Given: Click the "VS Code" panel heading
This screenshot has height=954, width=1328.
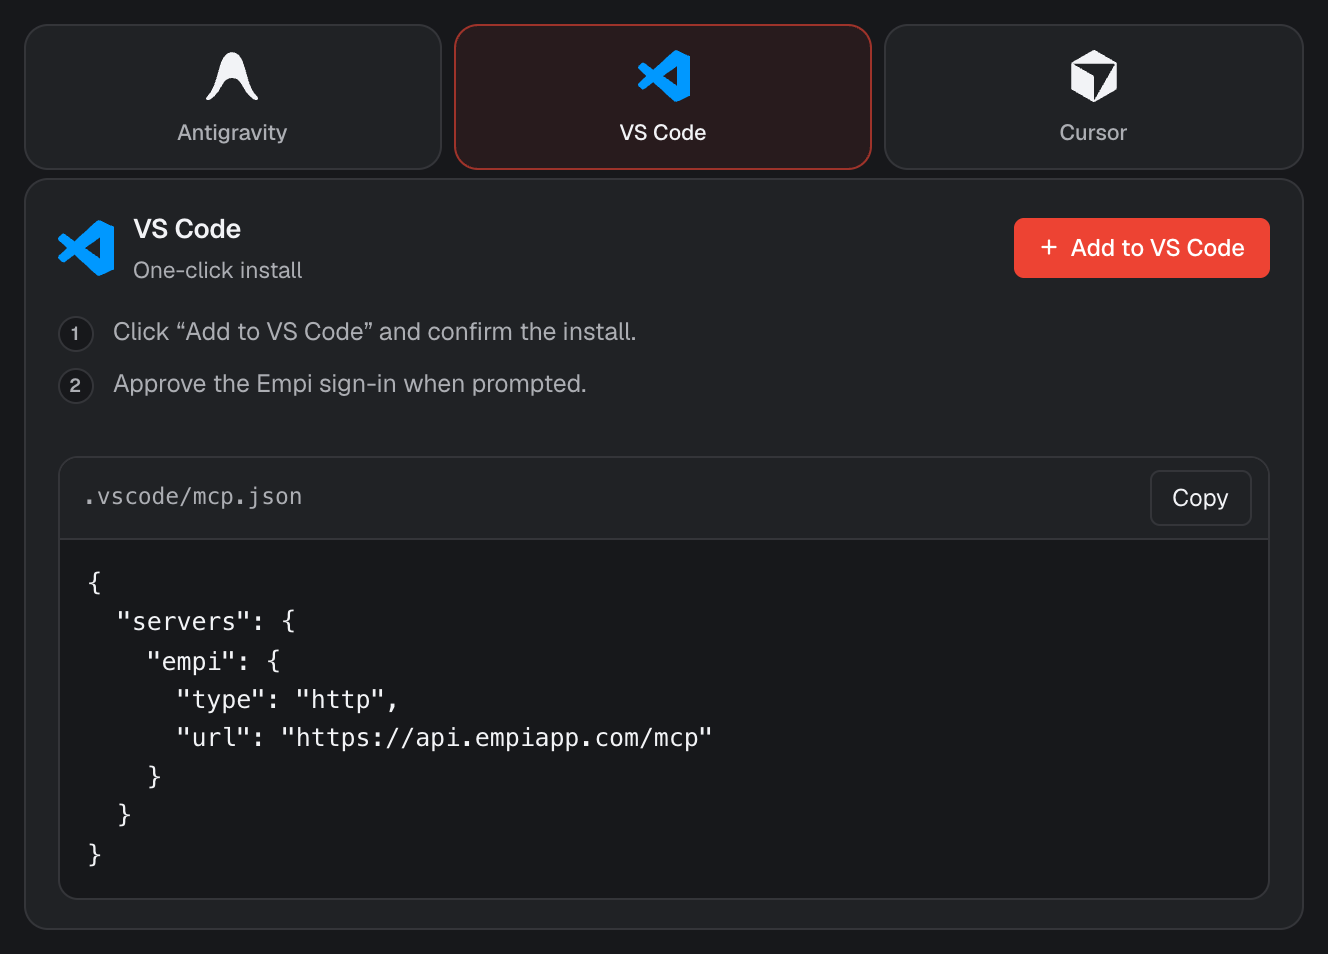Looking at the screenshot, I should [x=187, y=229].
